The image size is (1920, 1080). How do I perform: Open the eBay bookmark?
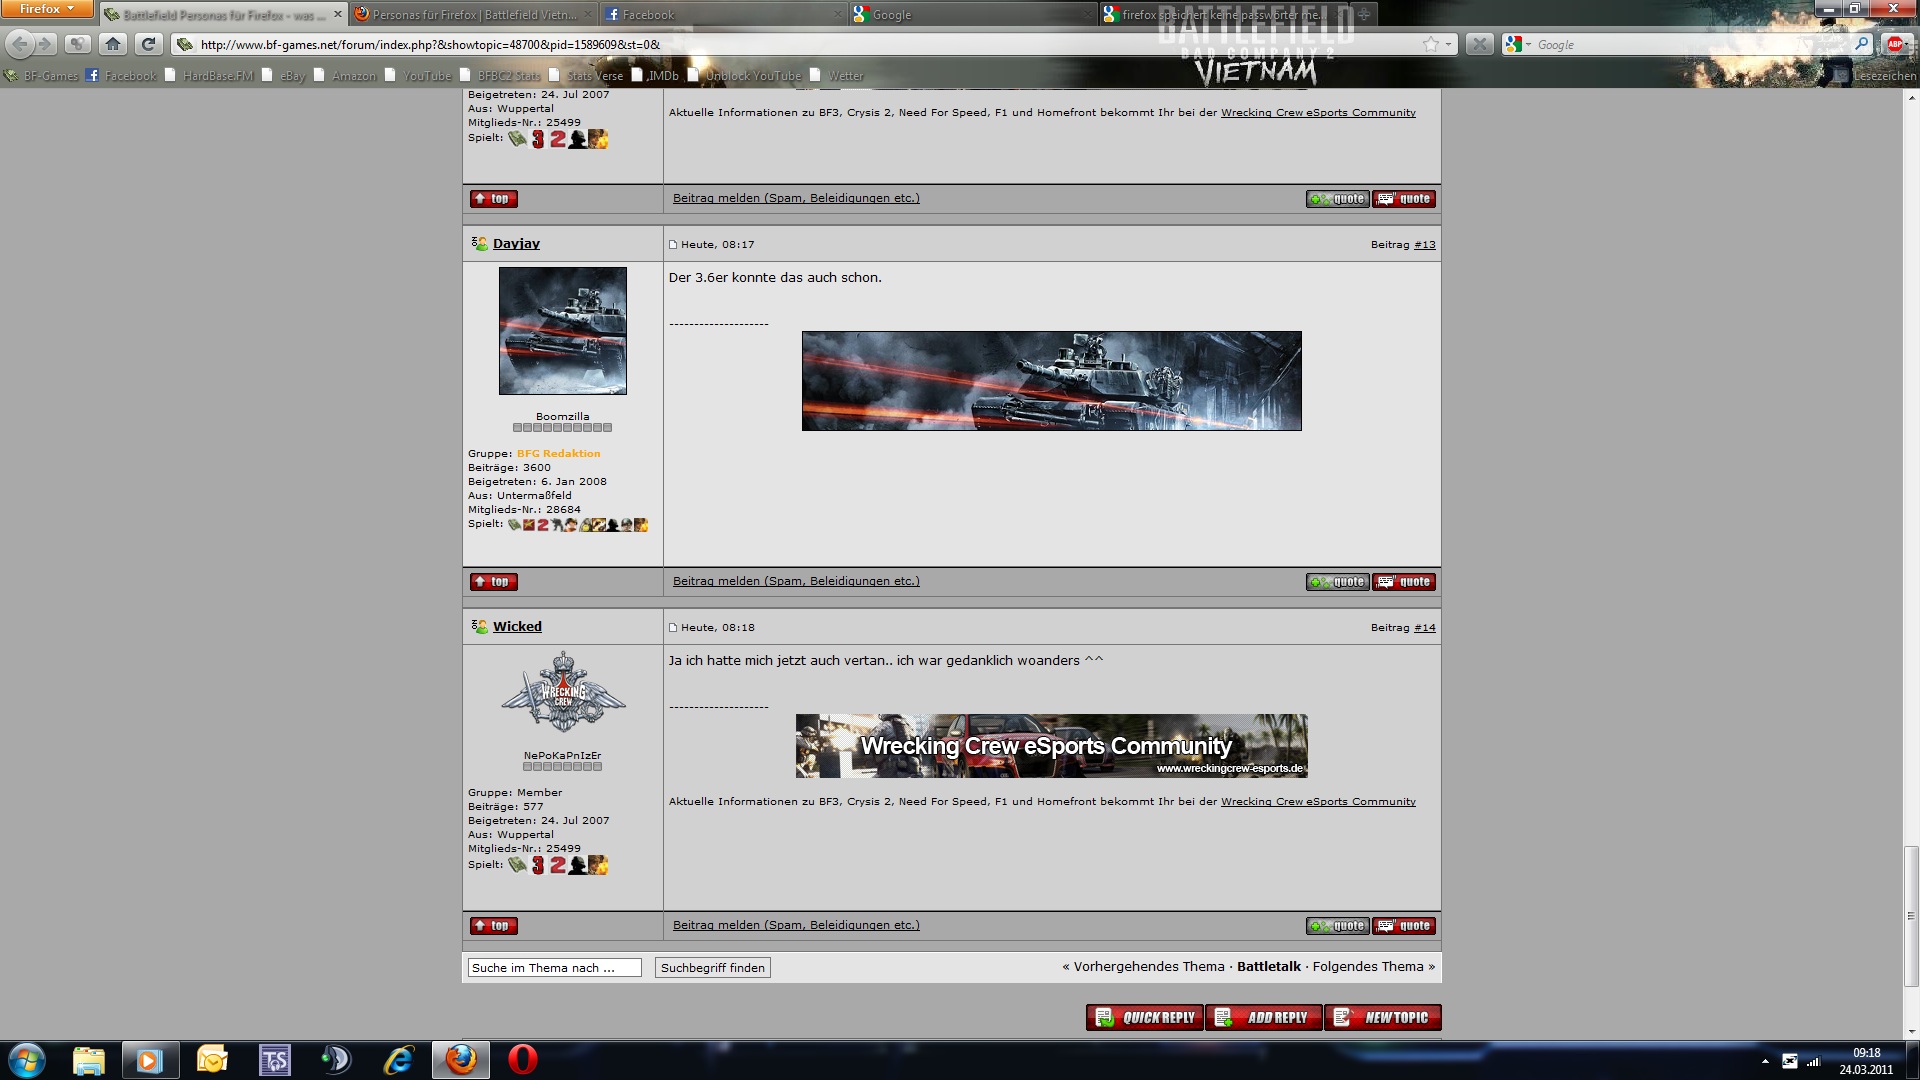coord(284,76)
